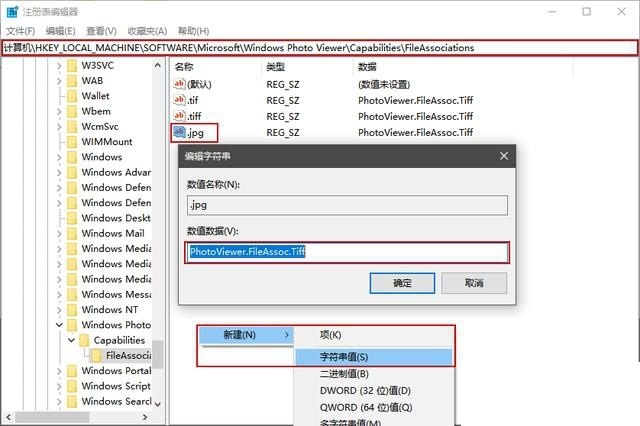Expand the WAB tree node

pos(59,81)
